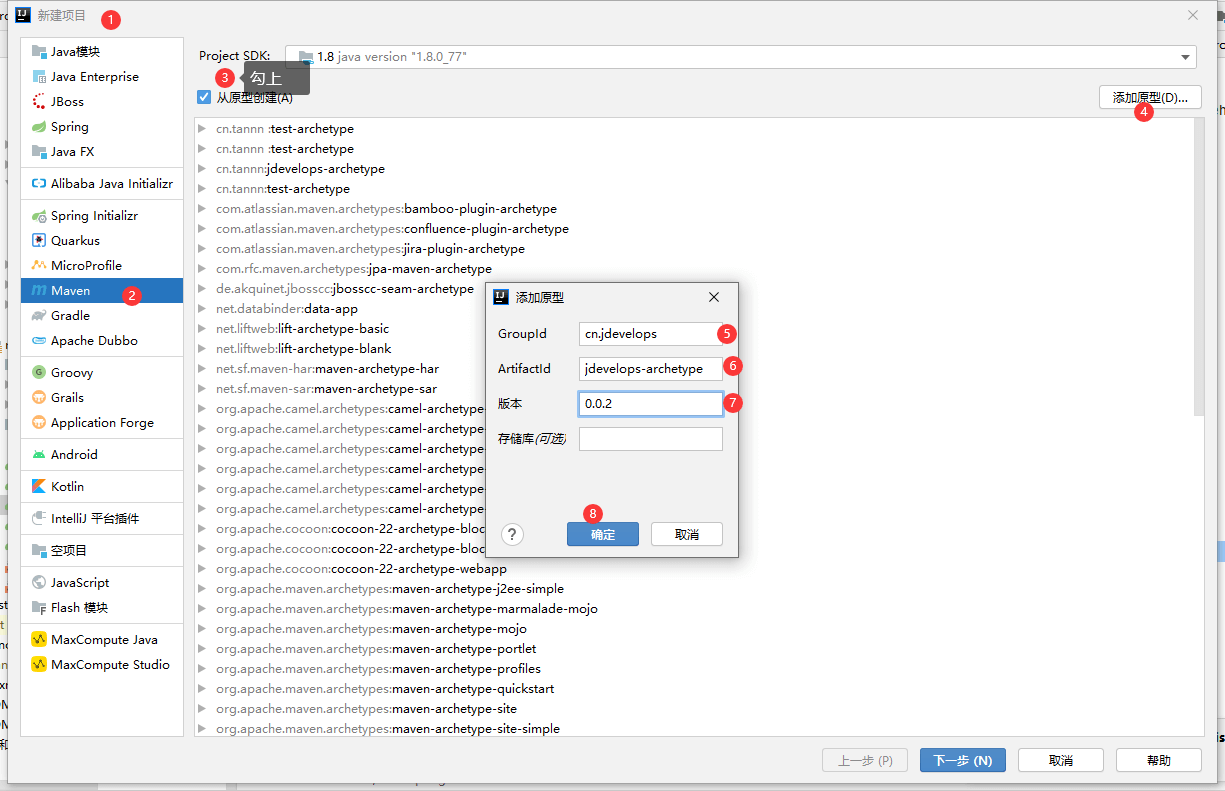The image size is (1225, 791).
Task: Open the Project SDK dropdown
Action: click(x=741, y=57)
